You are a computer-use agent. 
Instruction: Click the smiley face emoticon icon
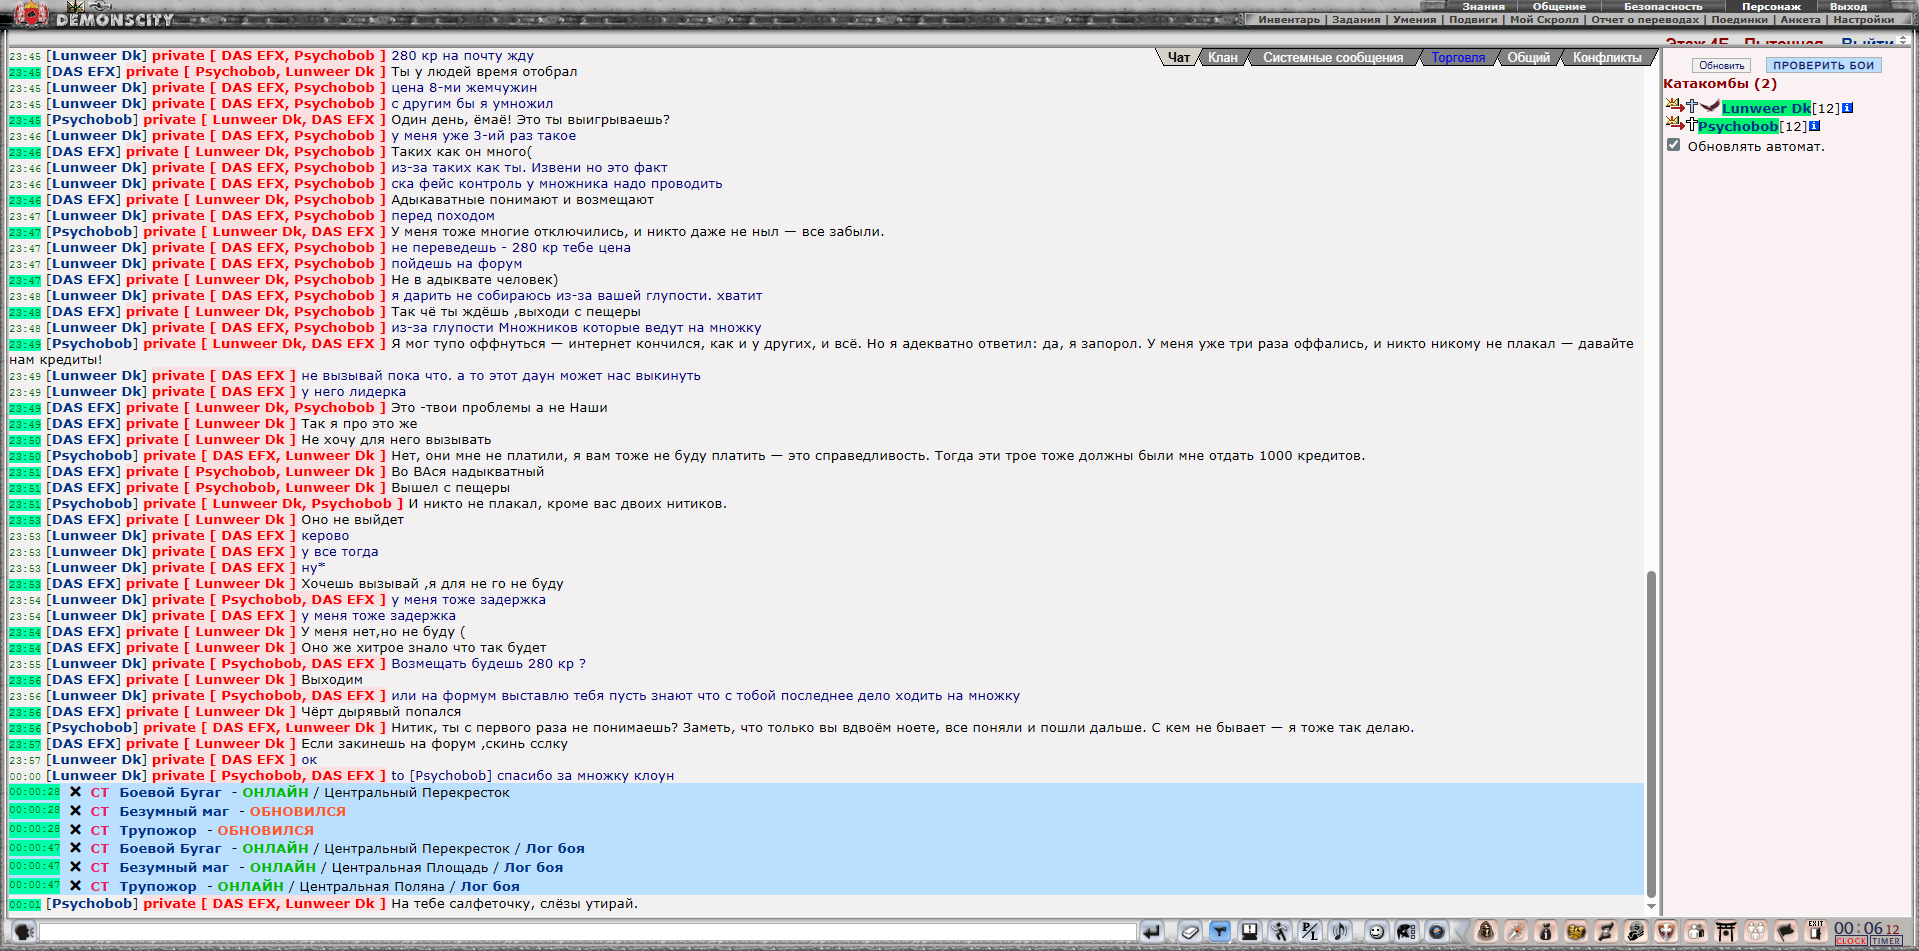(1376, 932)
